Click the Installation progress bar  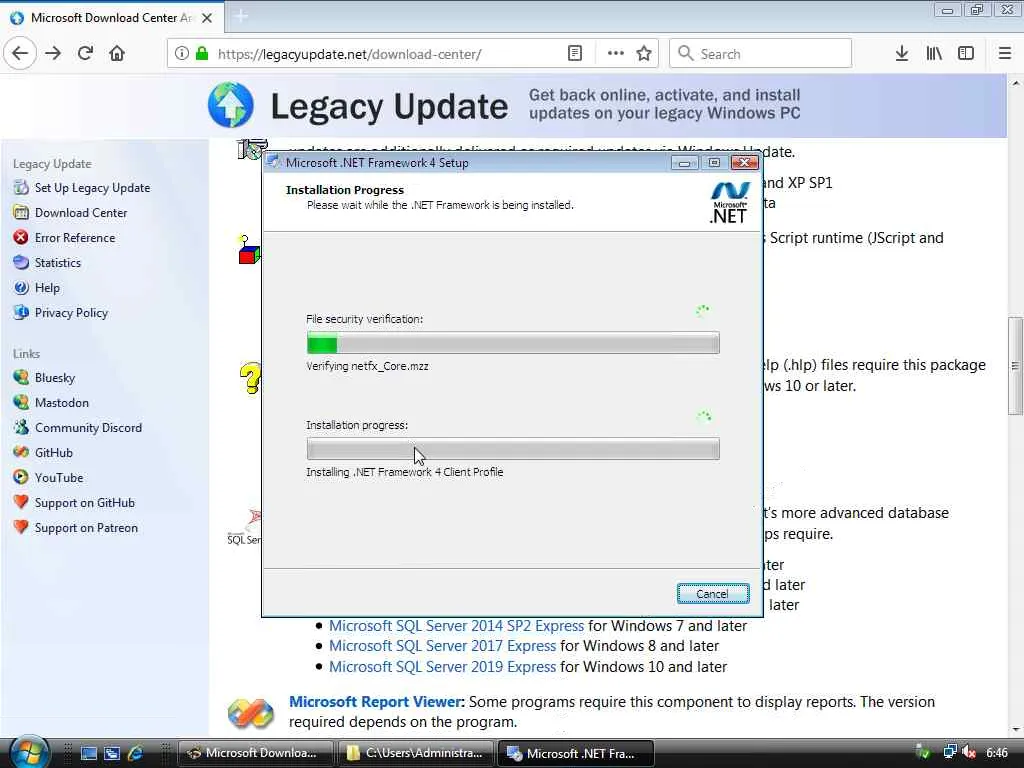tap(513, 449)
